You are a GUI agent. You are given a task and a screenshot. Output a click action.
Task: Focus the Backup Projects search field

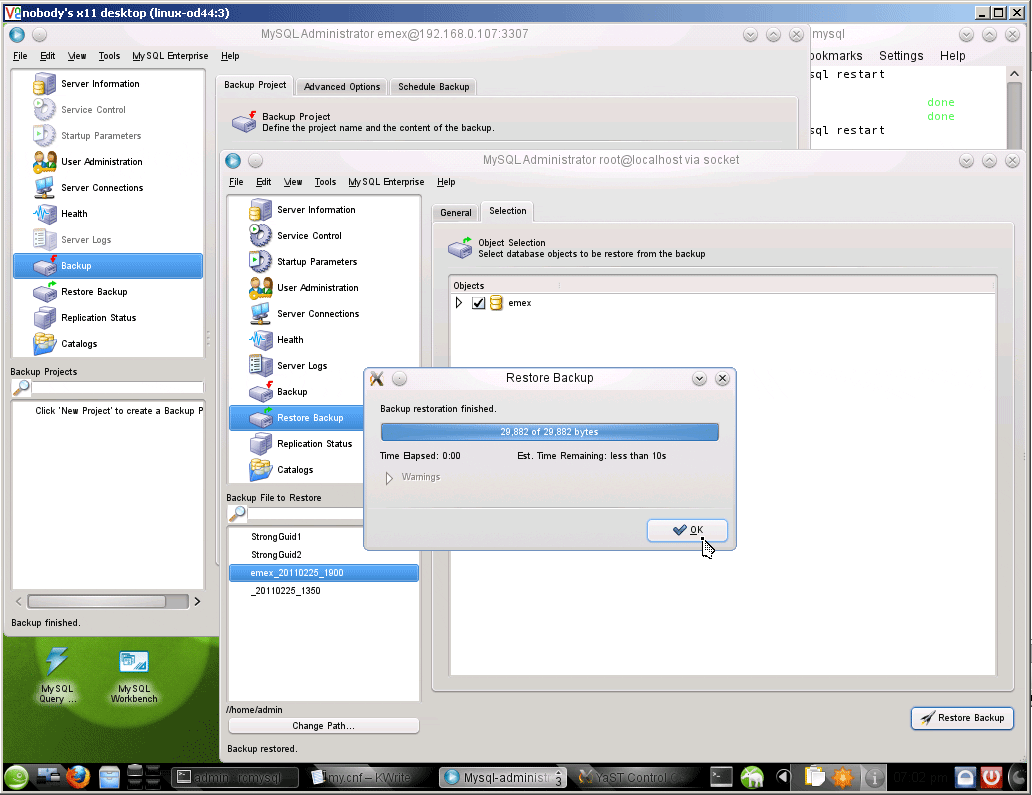(117, 388)
